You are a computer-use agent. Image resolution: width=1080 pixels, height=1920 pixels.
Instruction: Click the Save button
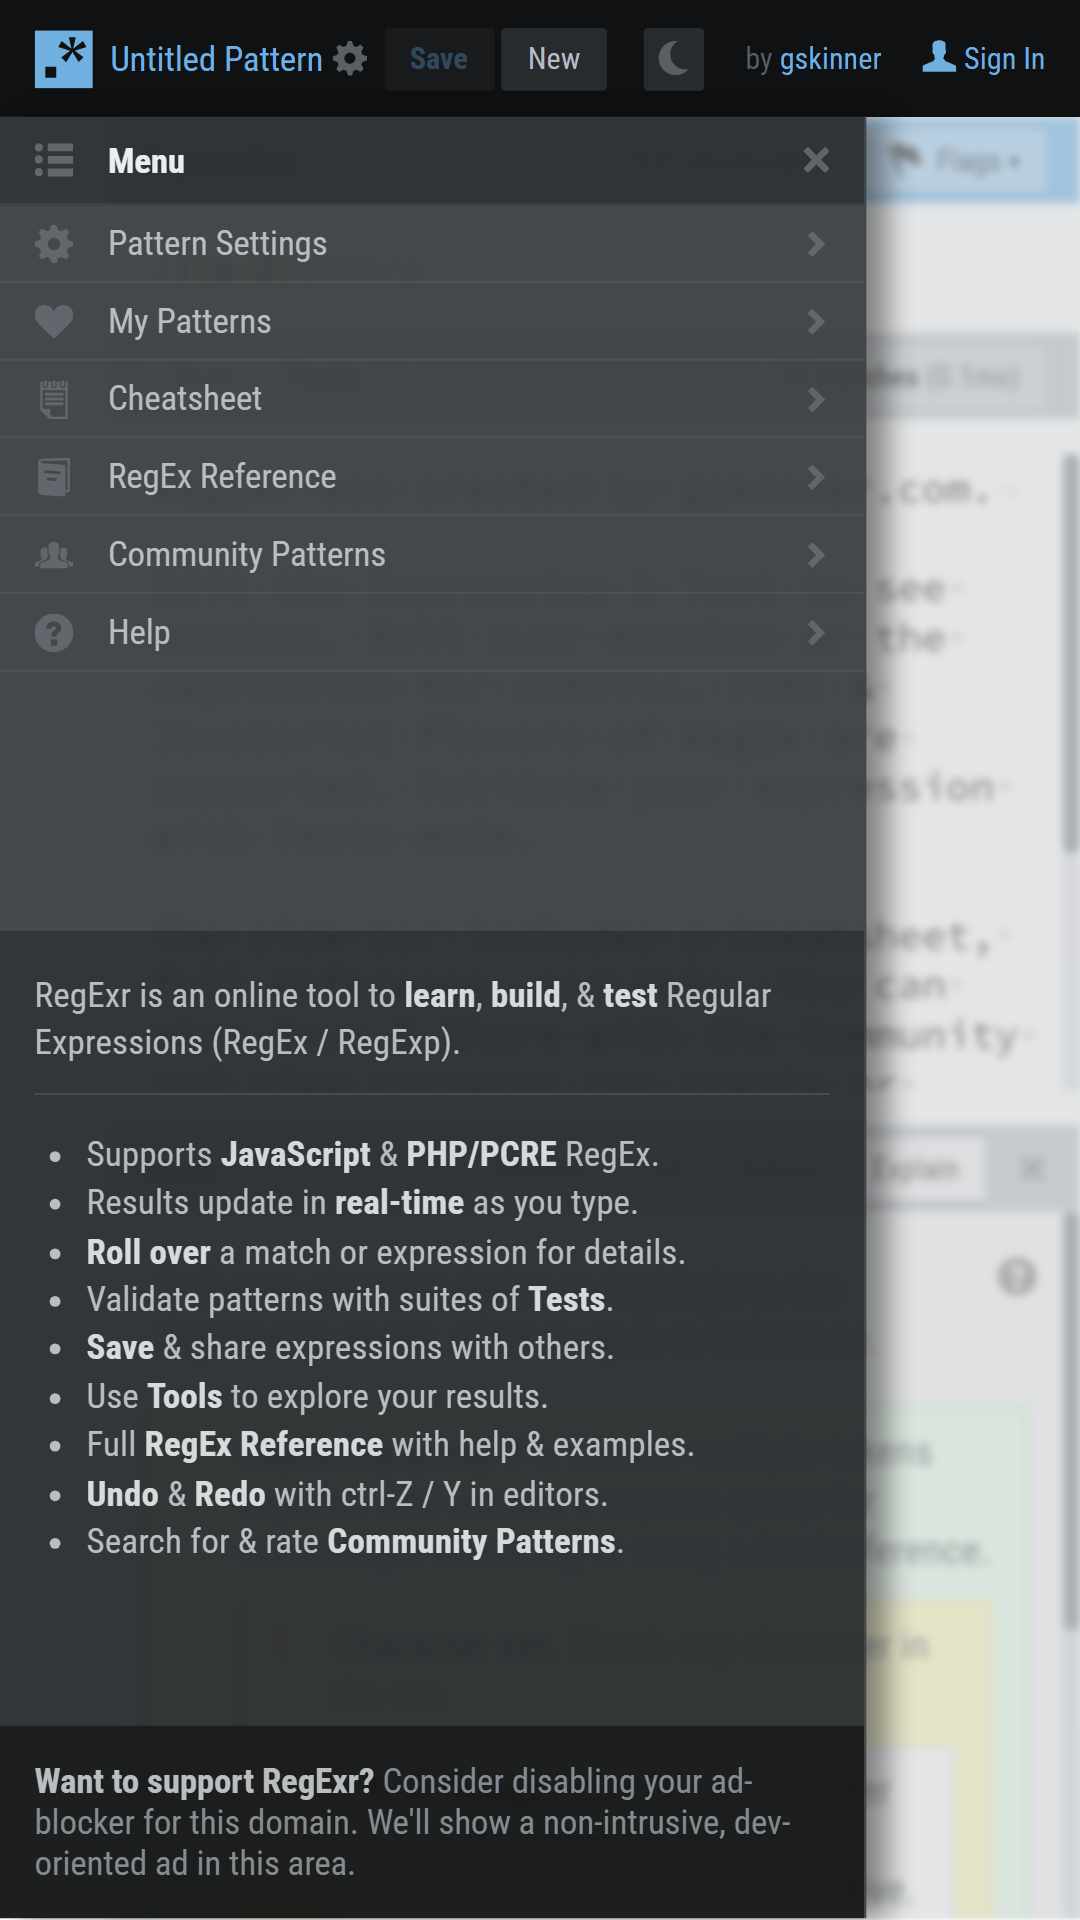[x=438, y=59]
